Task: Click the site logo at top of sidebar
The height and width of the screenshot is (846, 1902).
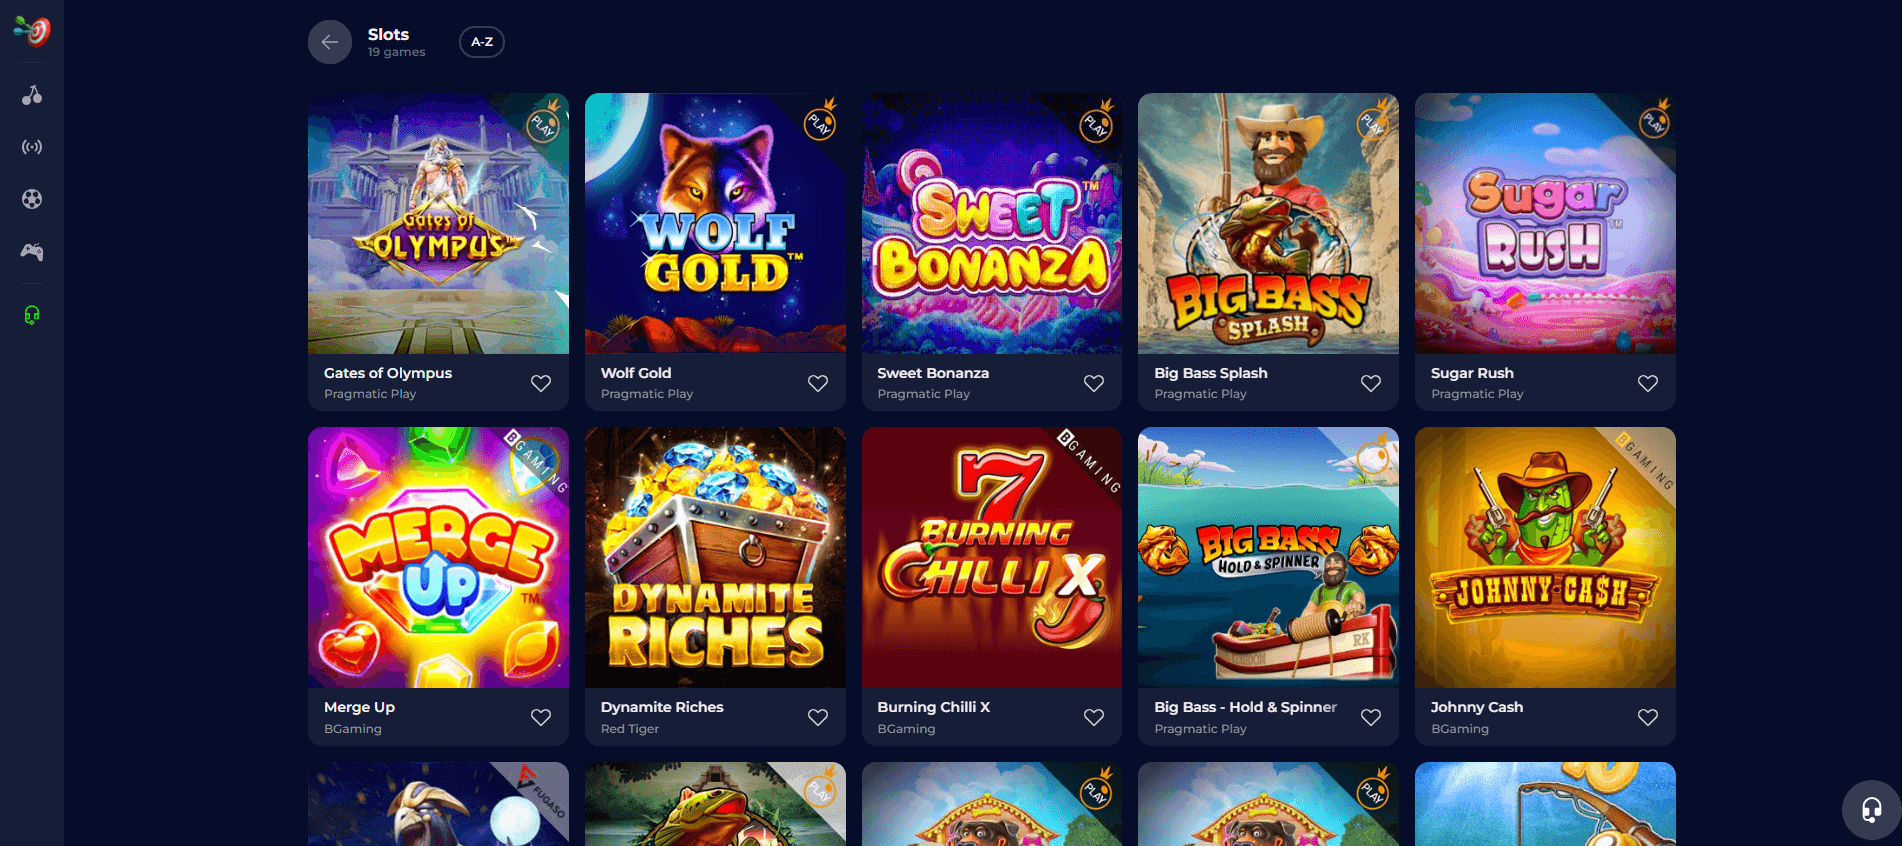Action: click(32, 31)
